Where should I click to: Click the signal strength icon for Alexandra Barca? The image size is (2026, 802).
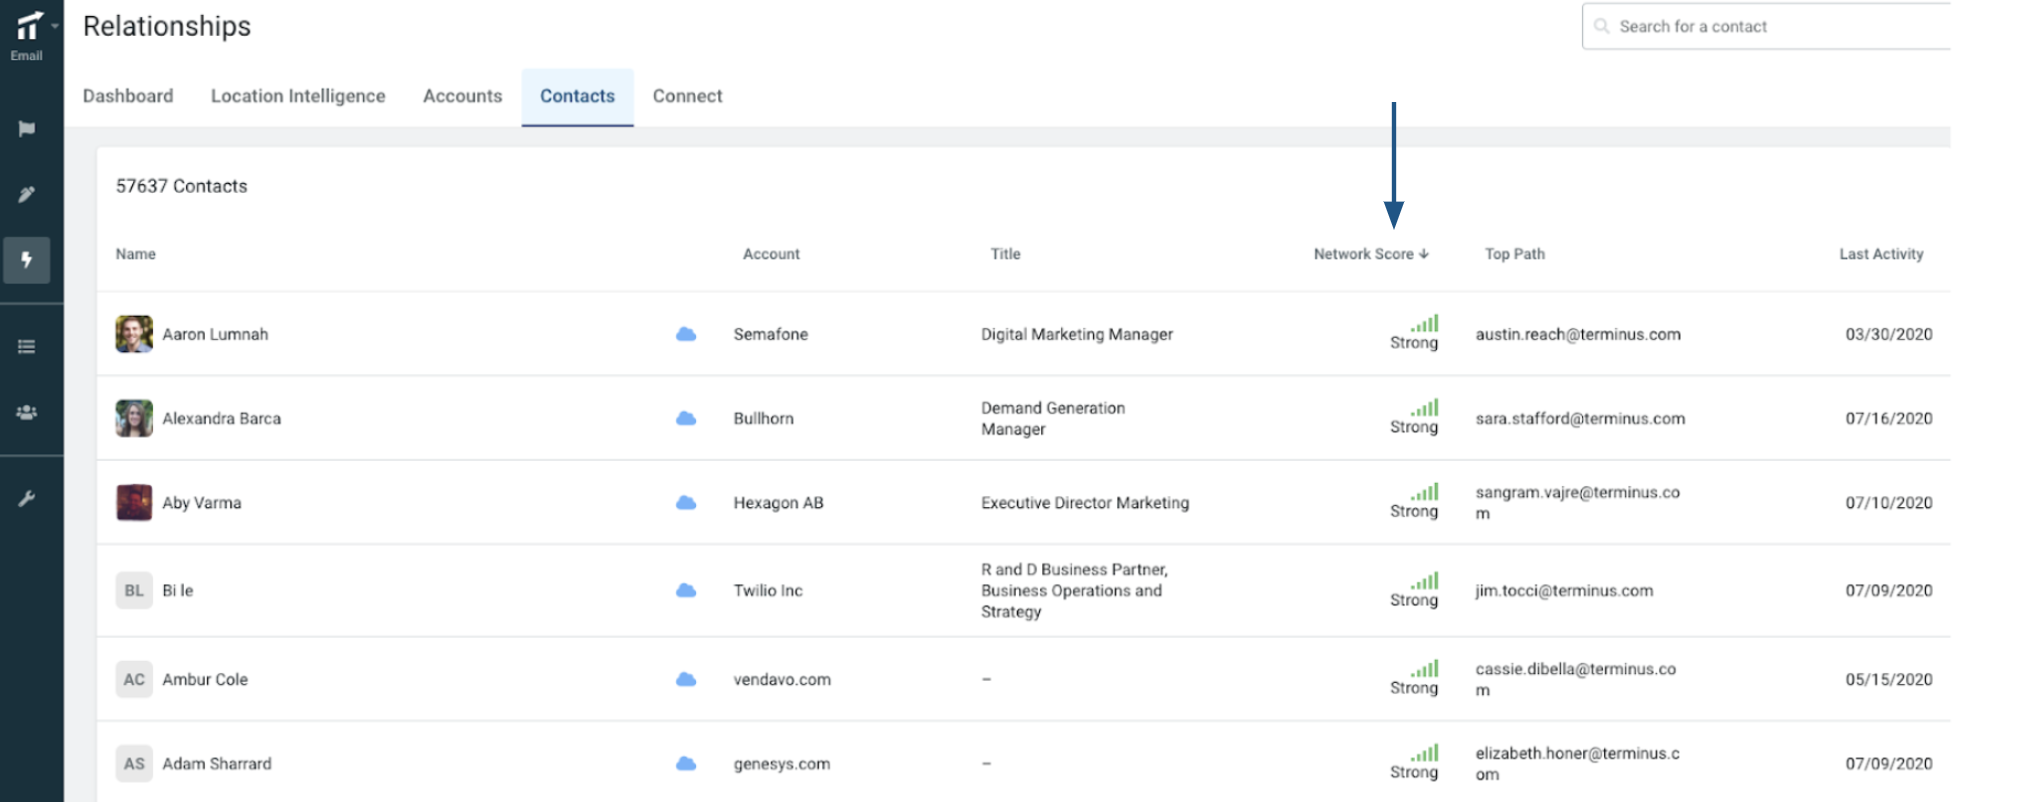1425,407
